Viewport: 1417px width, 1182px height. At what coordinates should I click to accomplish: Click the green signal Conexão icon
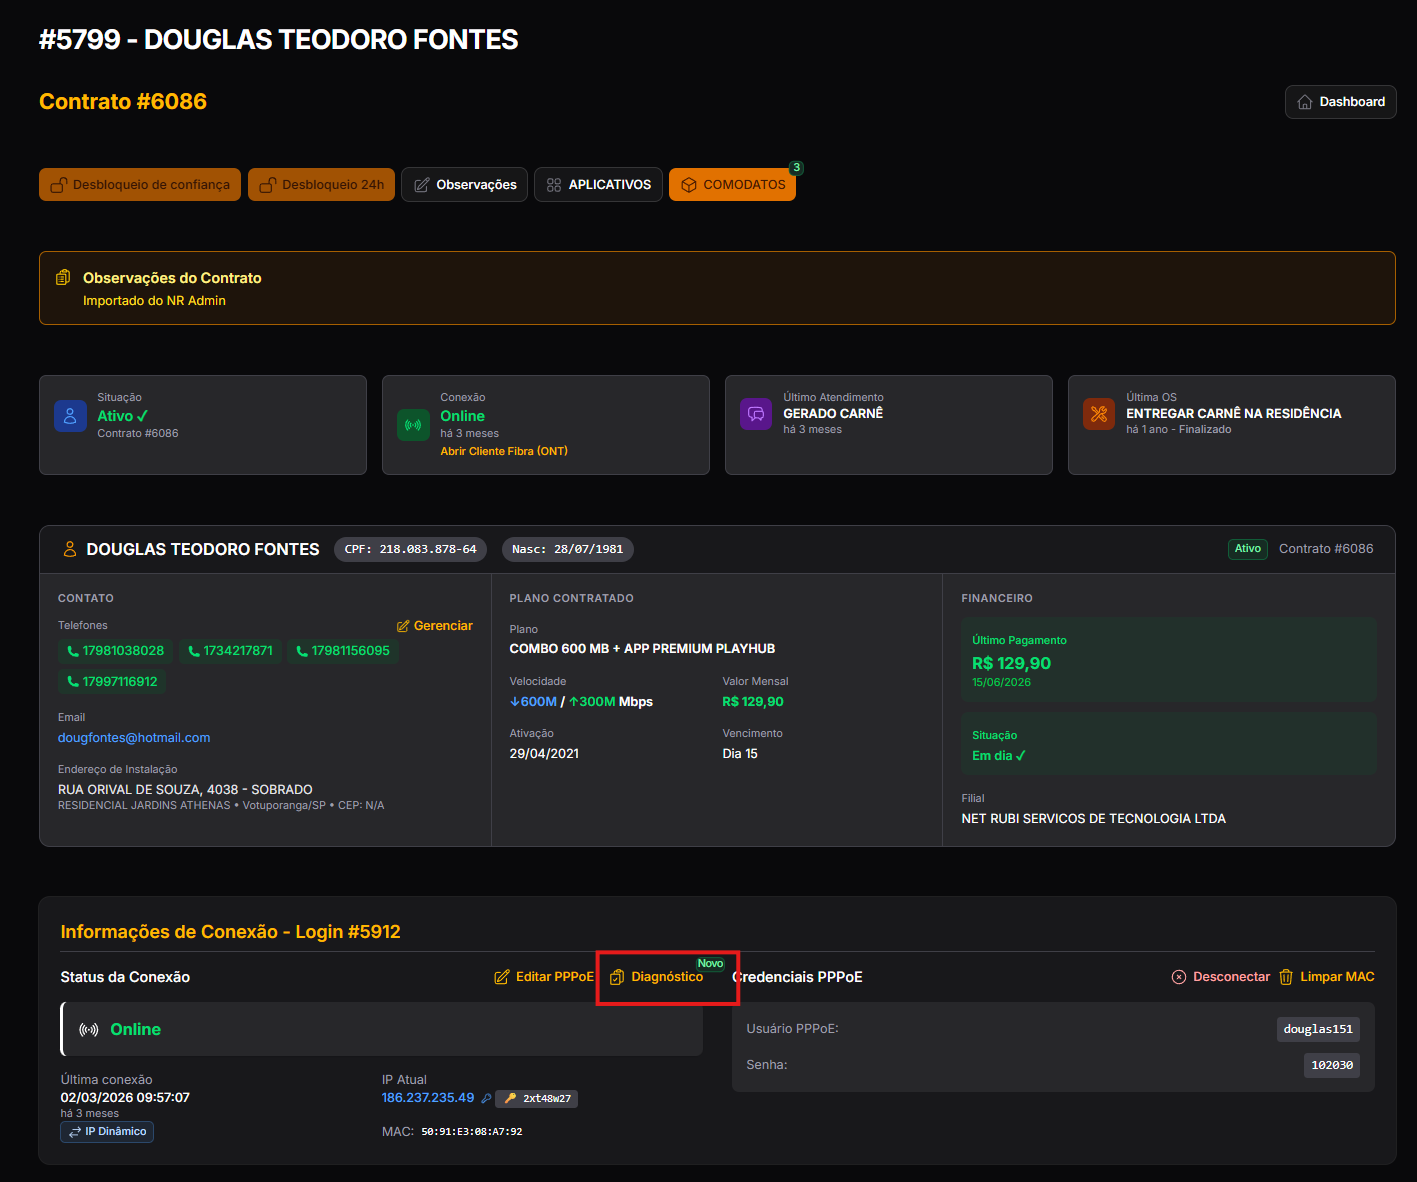[413, 425]
